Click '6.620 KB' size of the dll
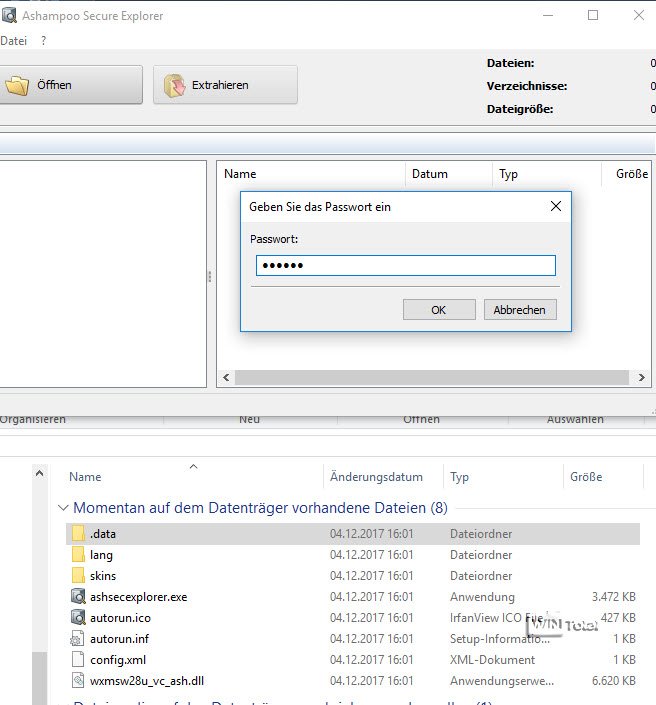 613,681
